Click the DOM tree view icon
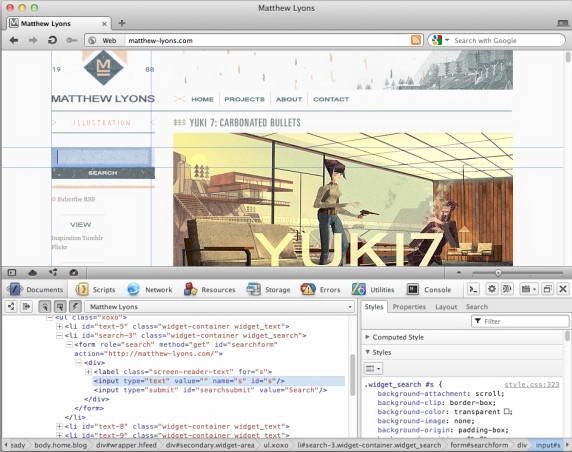Viewport: 572px width, 452px height. point(12,306)
